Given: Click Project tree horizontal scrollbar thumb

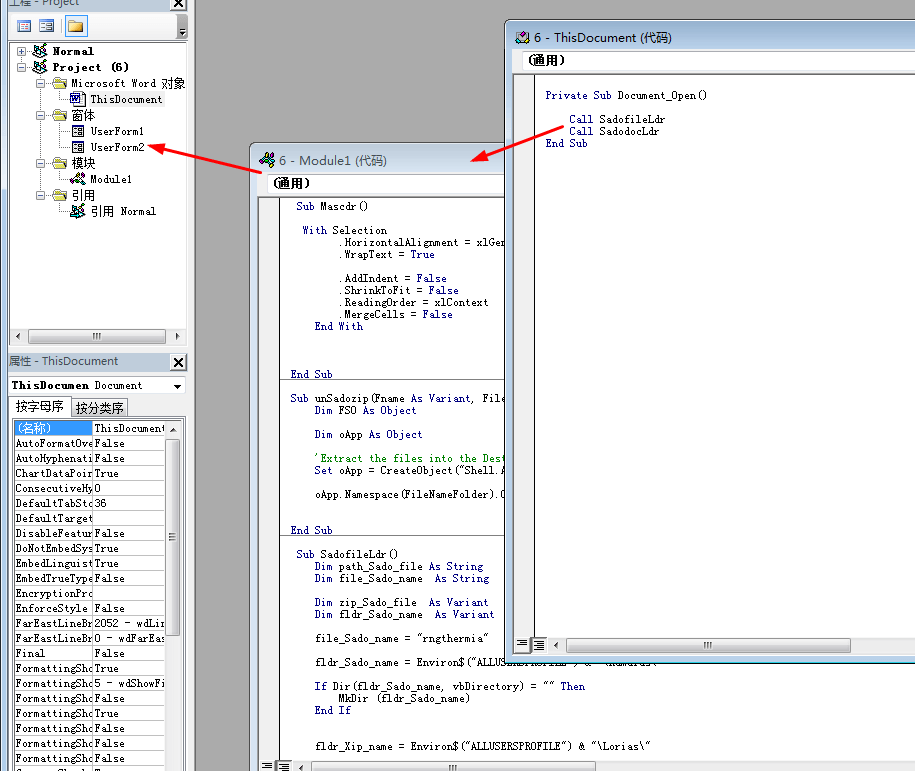Looking at the screenshot, I should (x=97, y=336).
